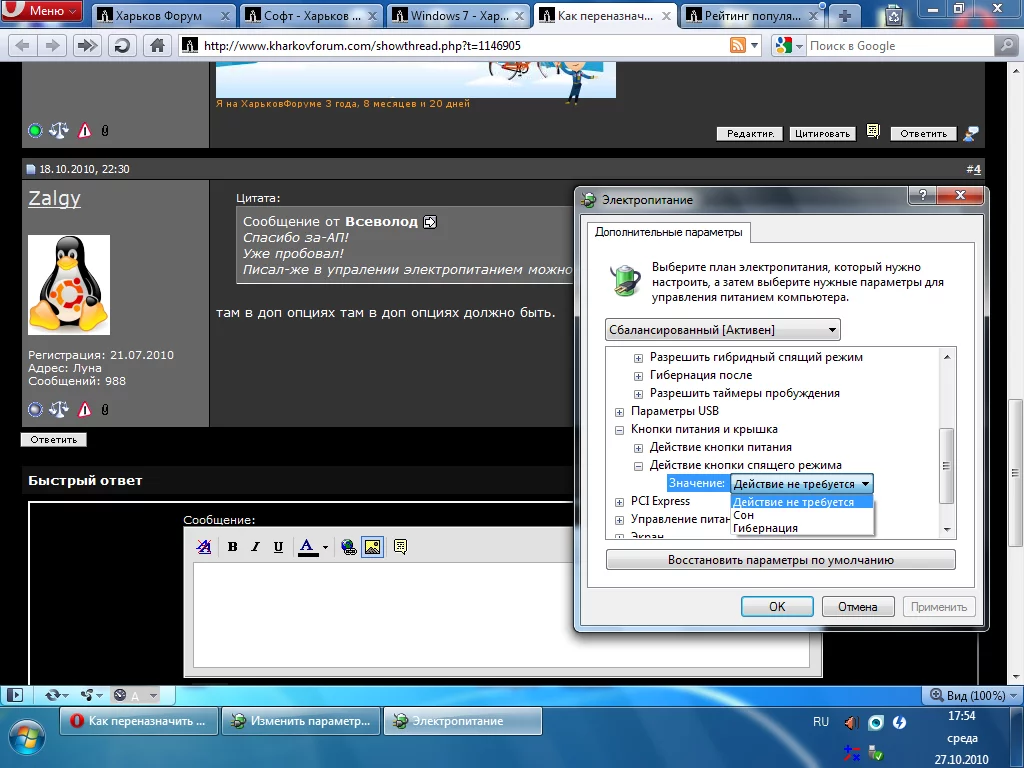
Task: Expand the Параметры USB node
Action: click(619, 412)
